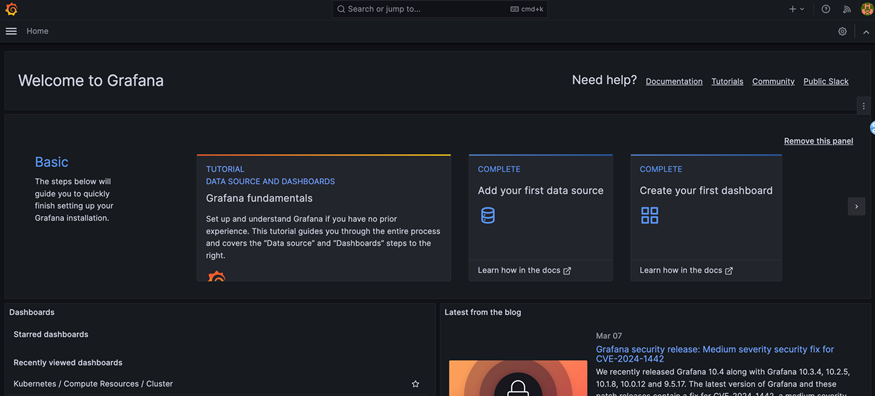
Task: Click the Search or jump to field
Action: click(x=440, y=9)
